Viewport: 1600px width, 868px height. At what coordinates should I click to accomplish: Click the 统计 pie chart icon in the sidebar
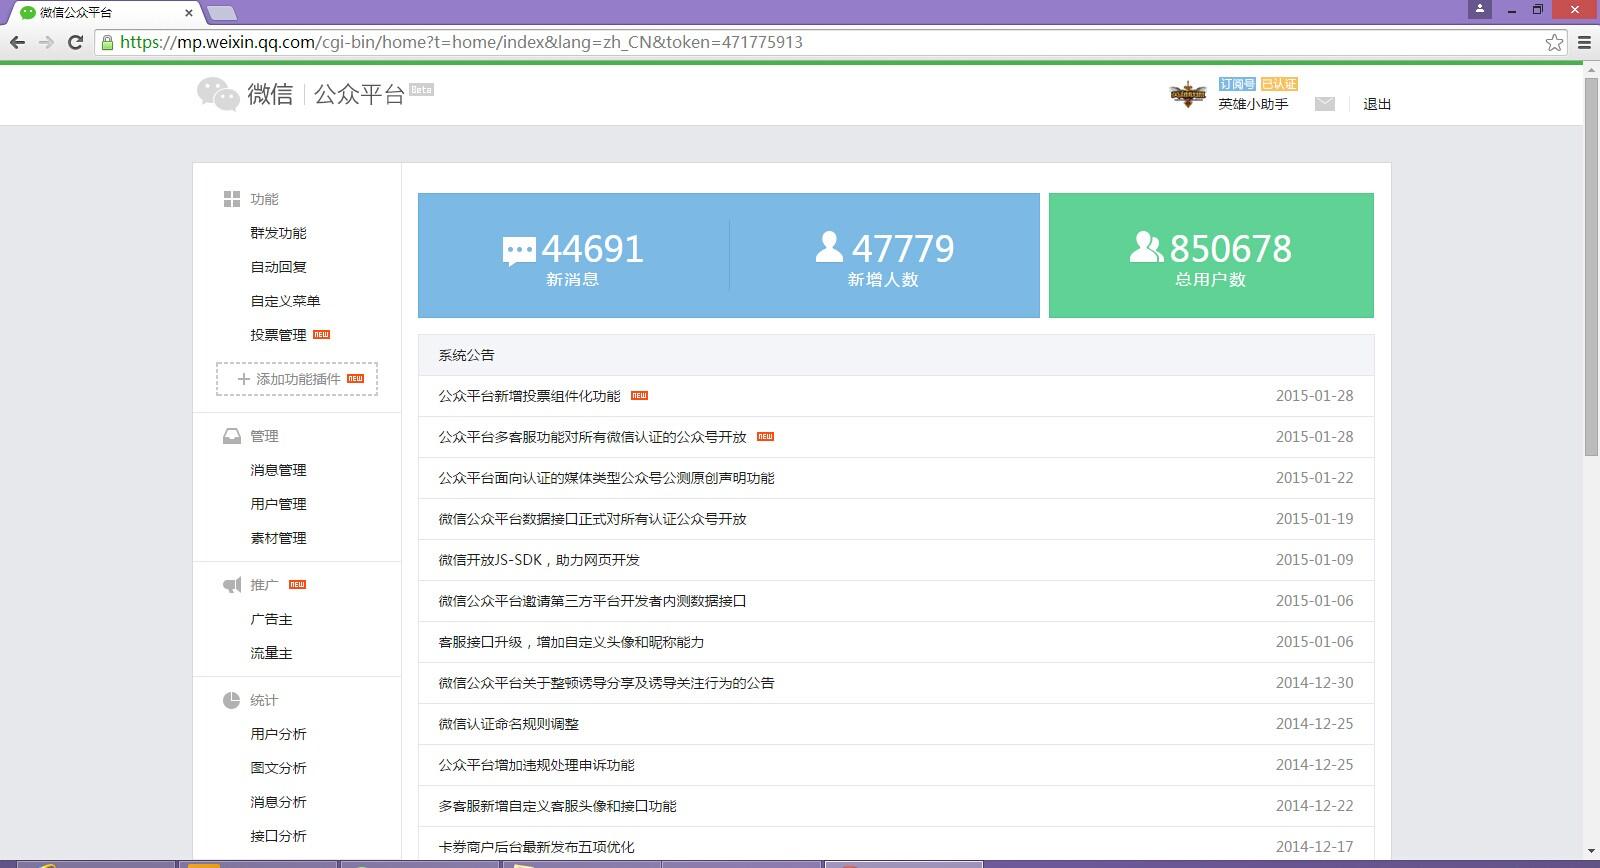click(232, 700)
